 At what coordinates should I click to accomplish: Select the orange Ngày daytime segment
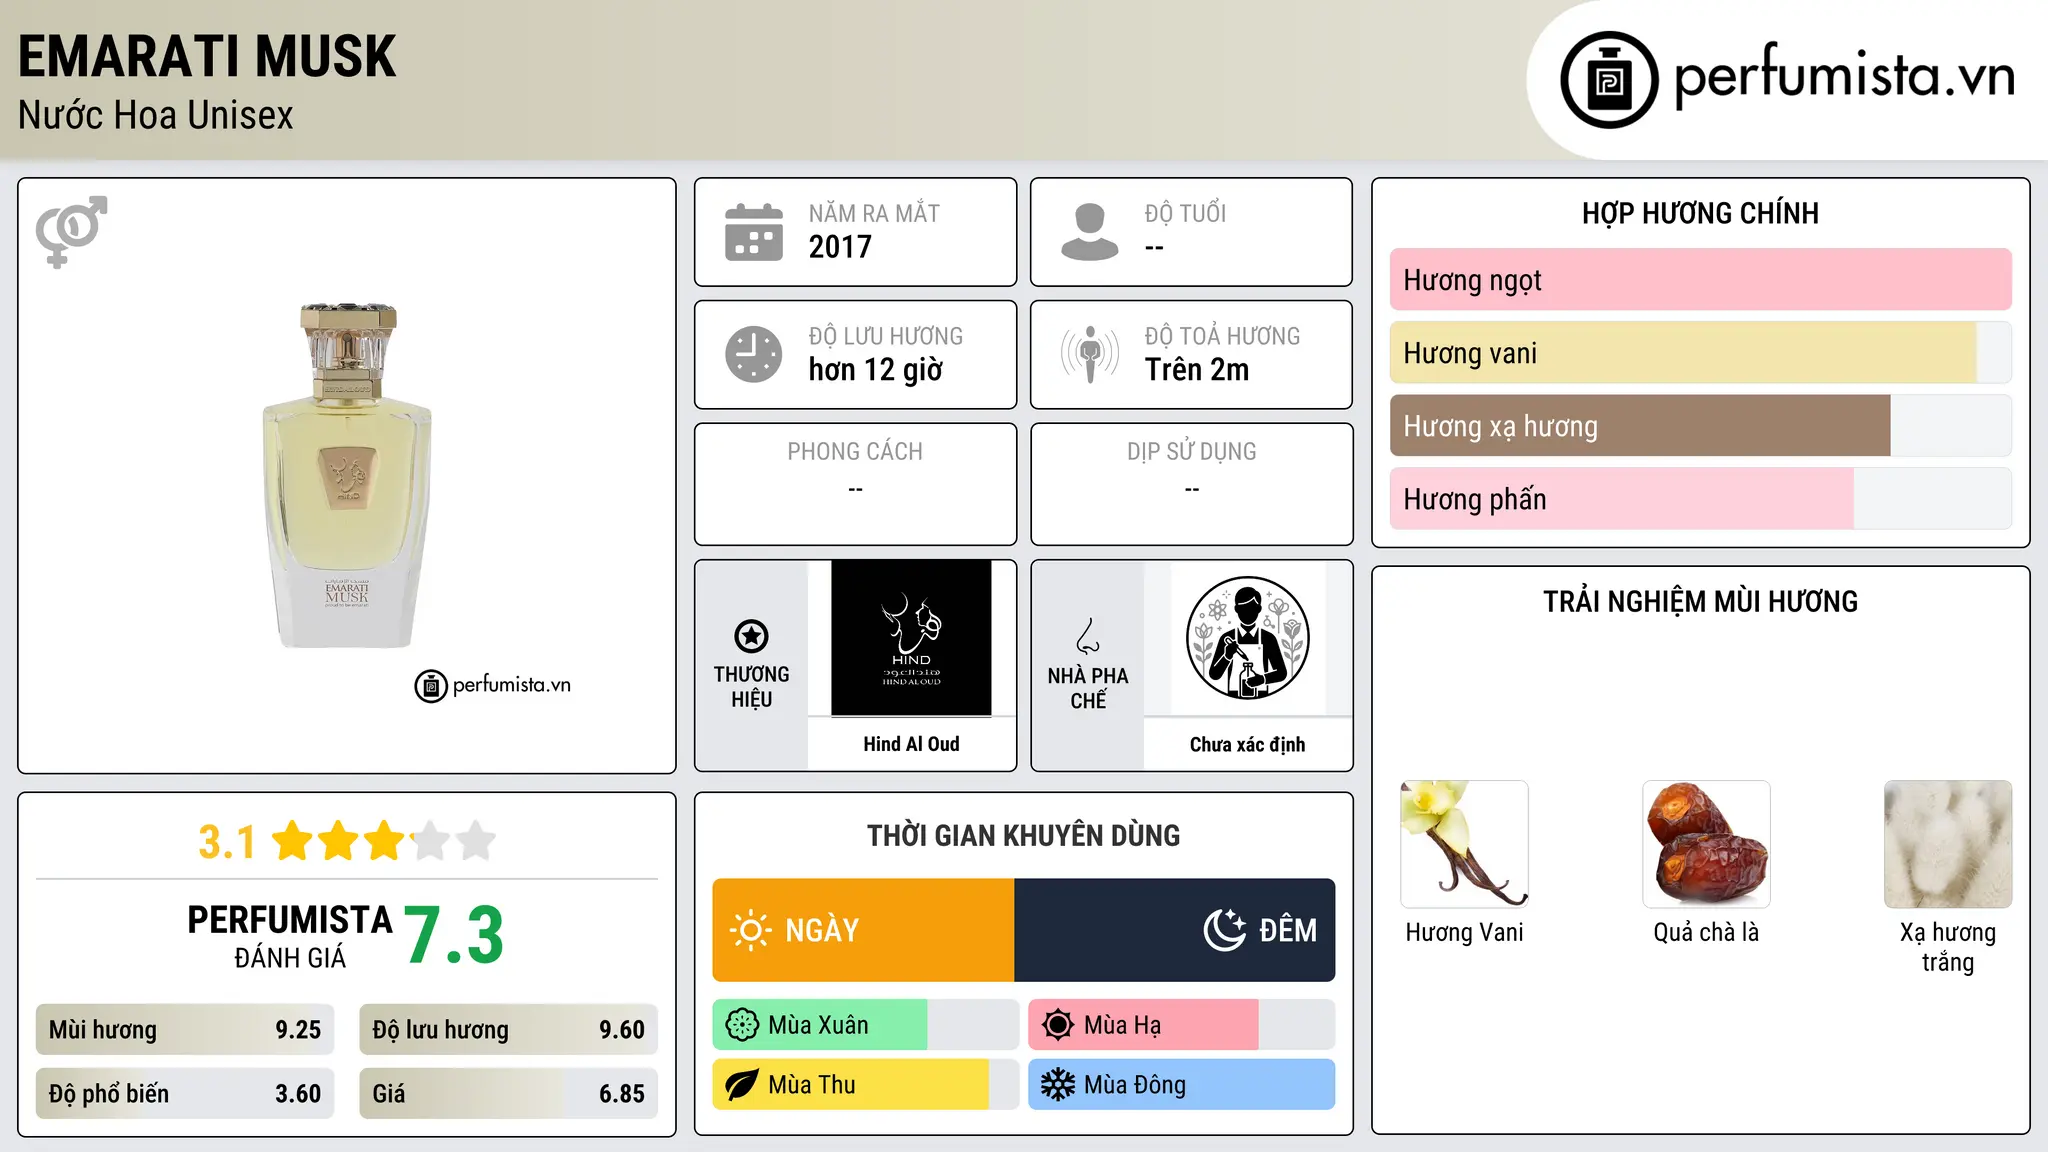coord(864,930)
